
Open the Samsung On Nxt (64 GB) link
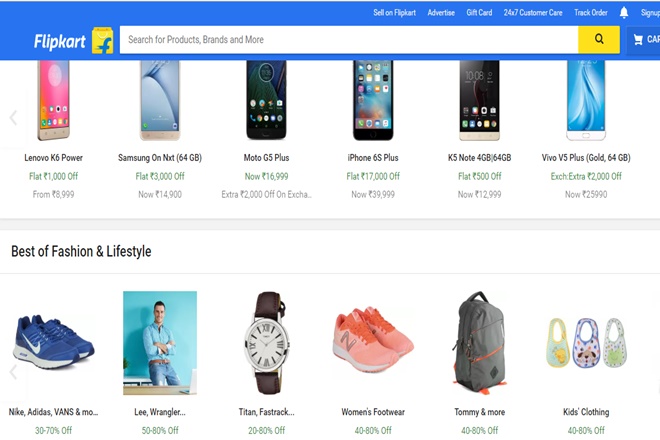(160, 157)
